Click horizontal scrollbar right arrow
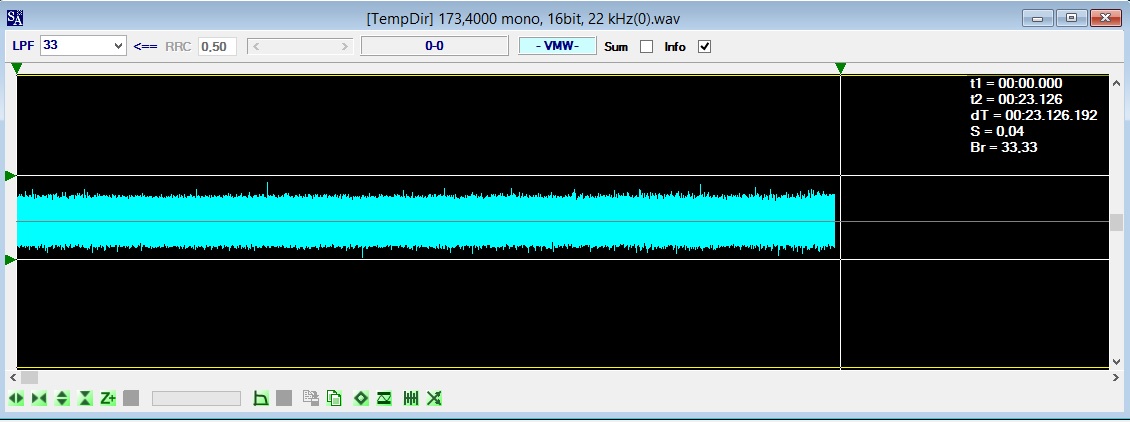 point(1115,377)
